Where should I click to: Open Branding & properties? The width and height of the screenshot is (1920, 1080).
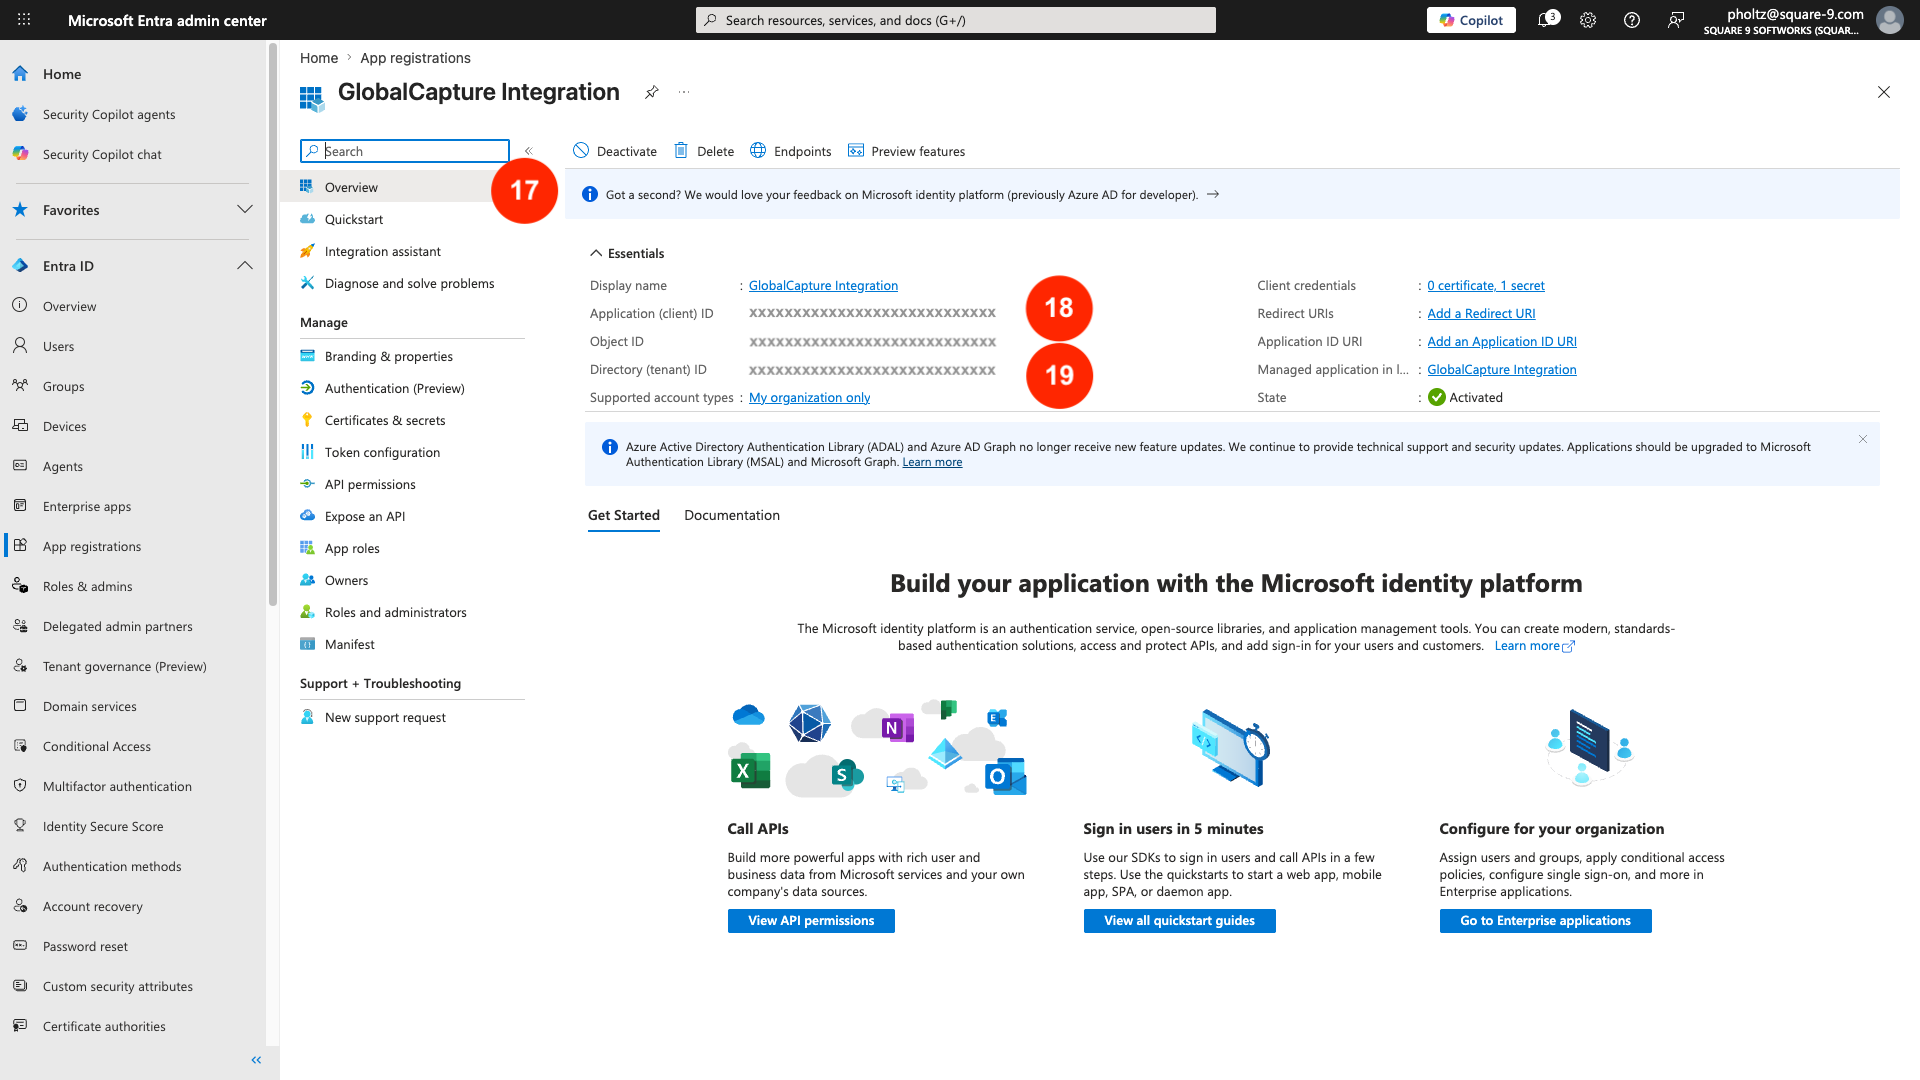(389, 356)
